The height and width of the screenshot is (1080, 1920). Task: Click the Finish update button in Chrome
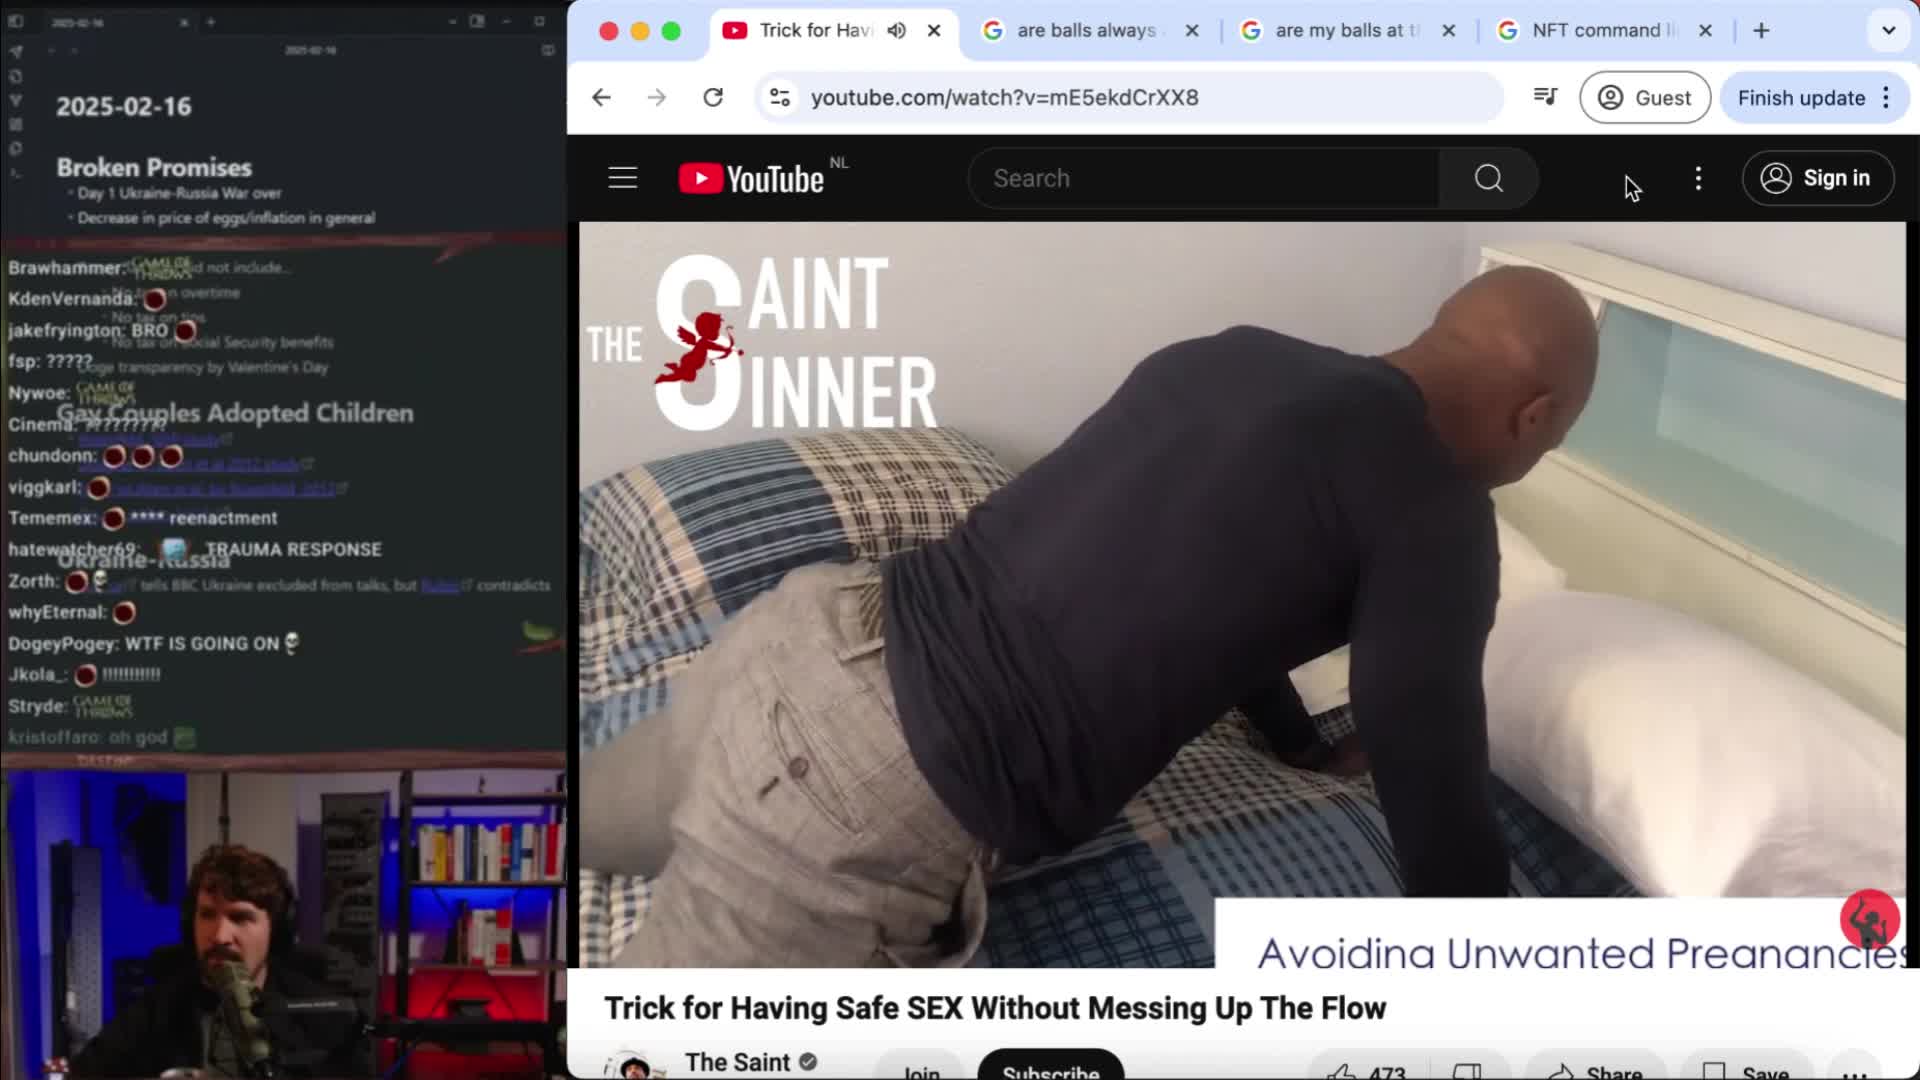(x=1802, y=97)
